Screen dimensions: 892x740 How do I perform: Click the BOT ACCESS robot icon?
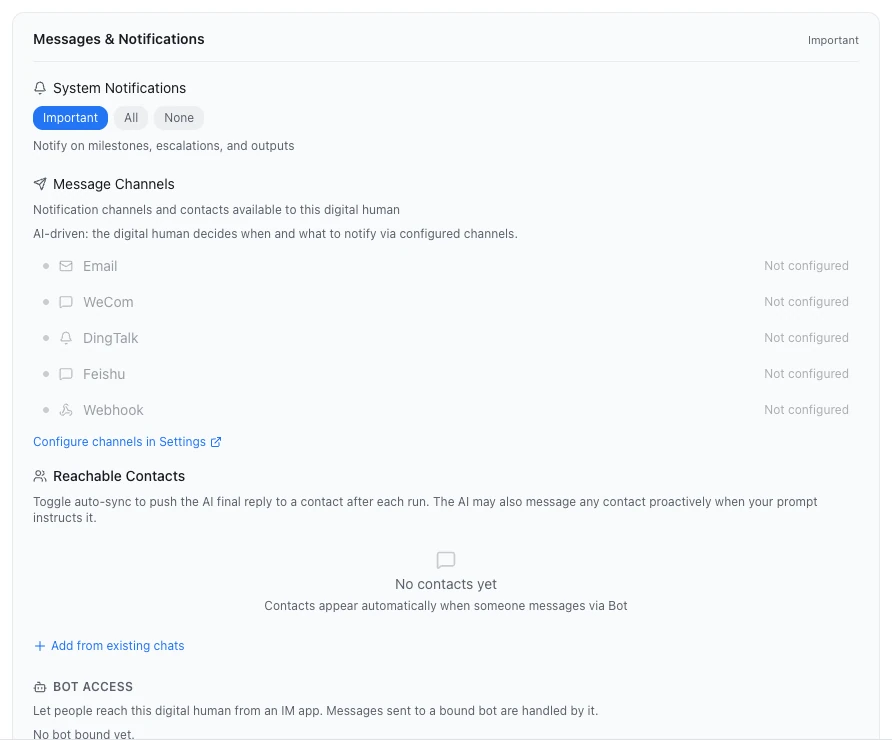click(x=40, y=687)
